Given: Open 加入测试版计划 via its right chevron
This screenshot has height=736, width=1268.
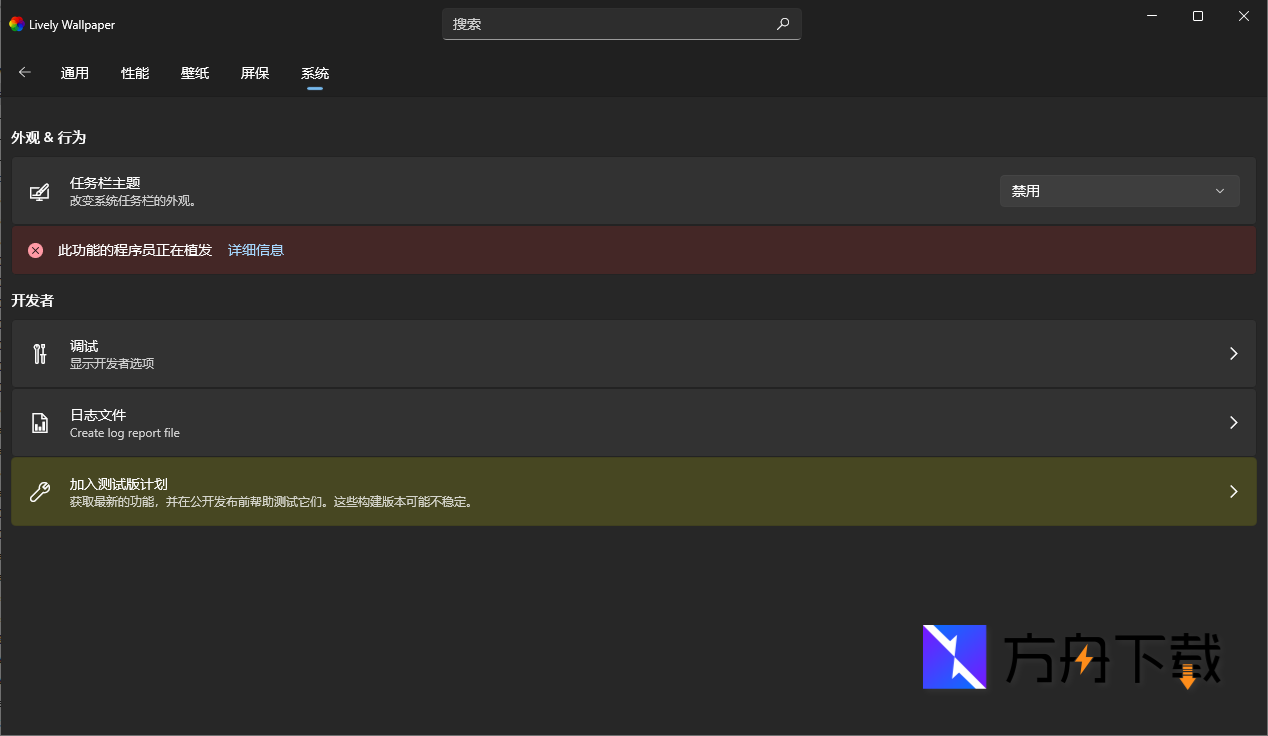Looking at the screenshot, I should tap(1233, 492).
